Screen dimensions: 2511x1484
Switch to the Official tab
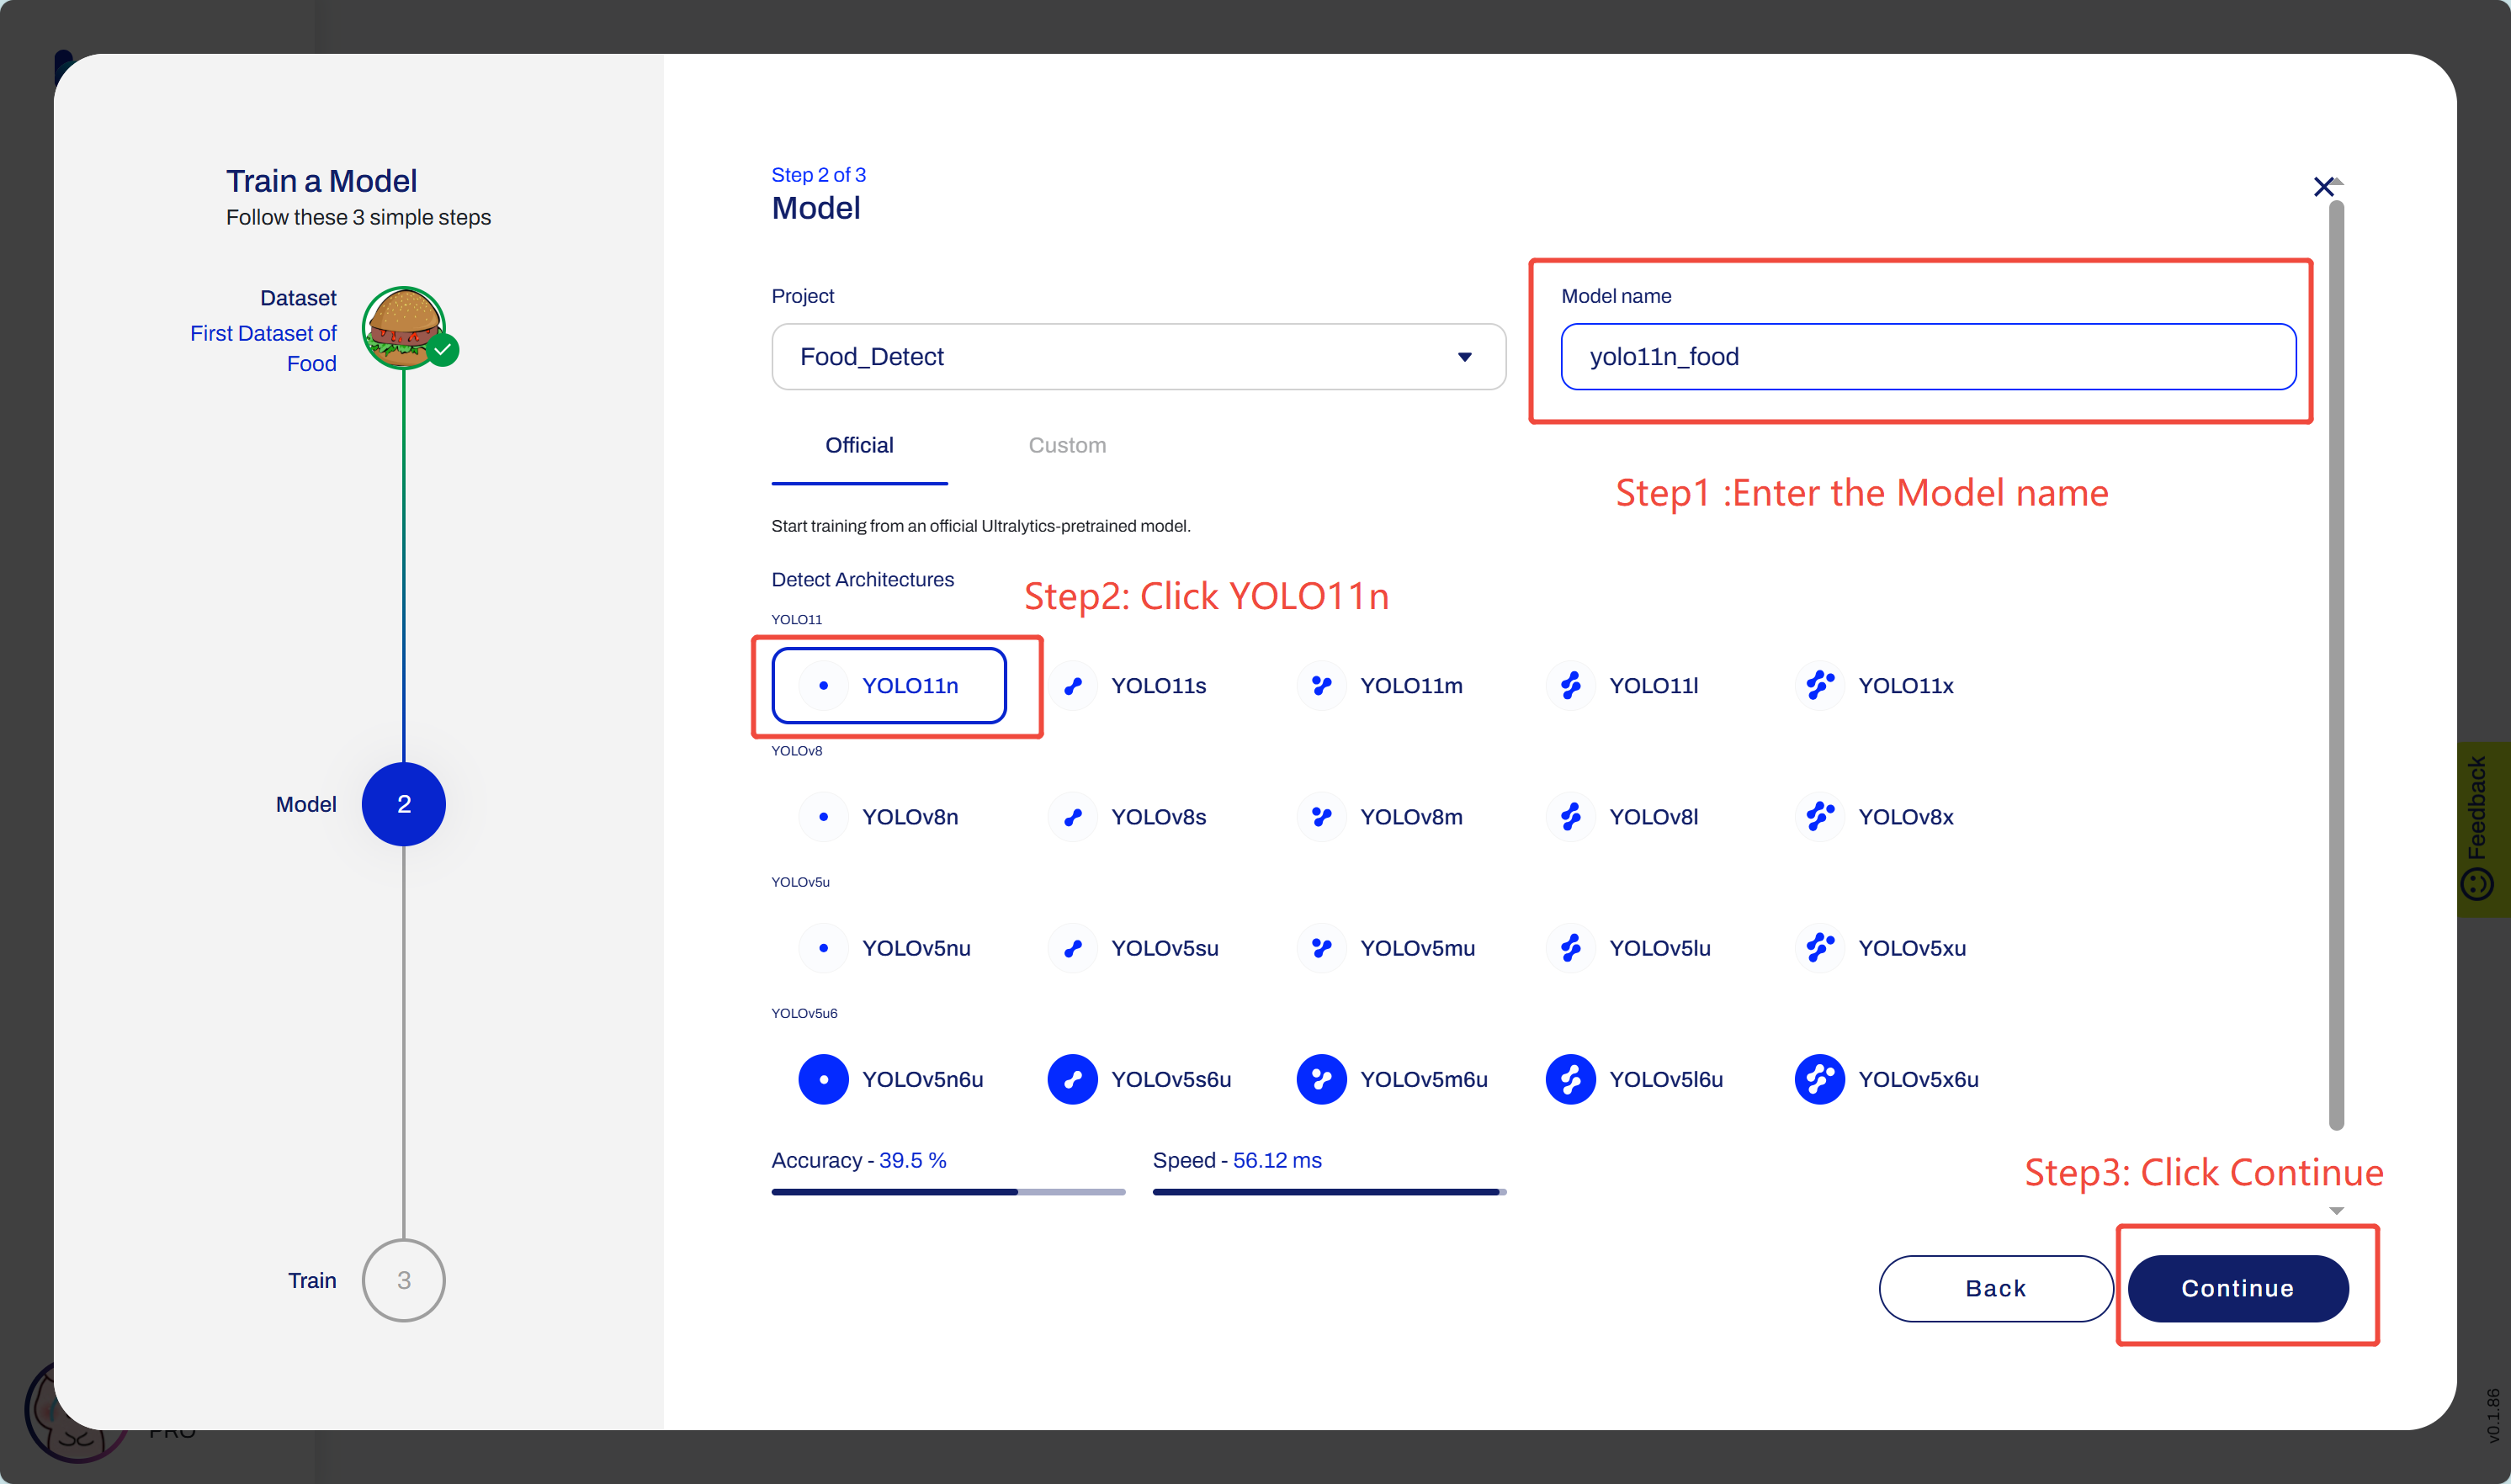[859, 446]
